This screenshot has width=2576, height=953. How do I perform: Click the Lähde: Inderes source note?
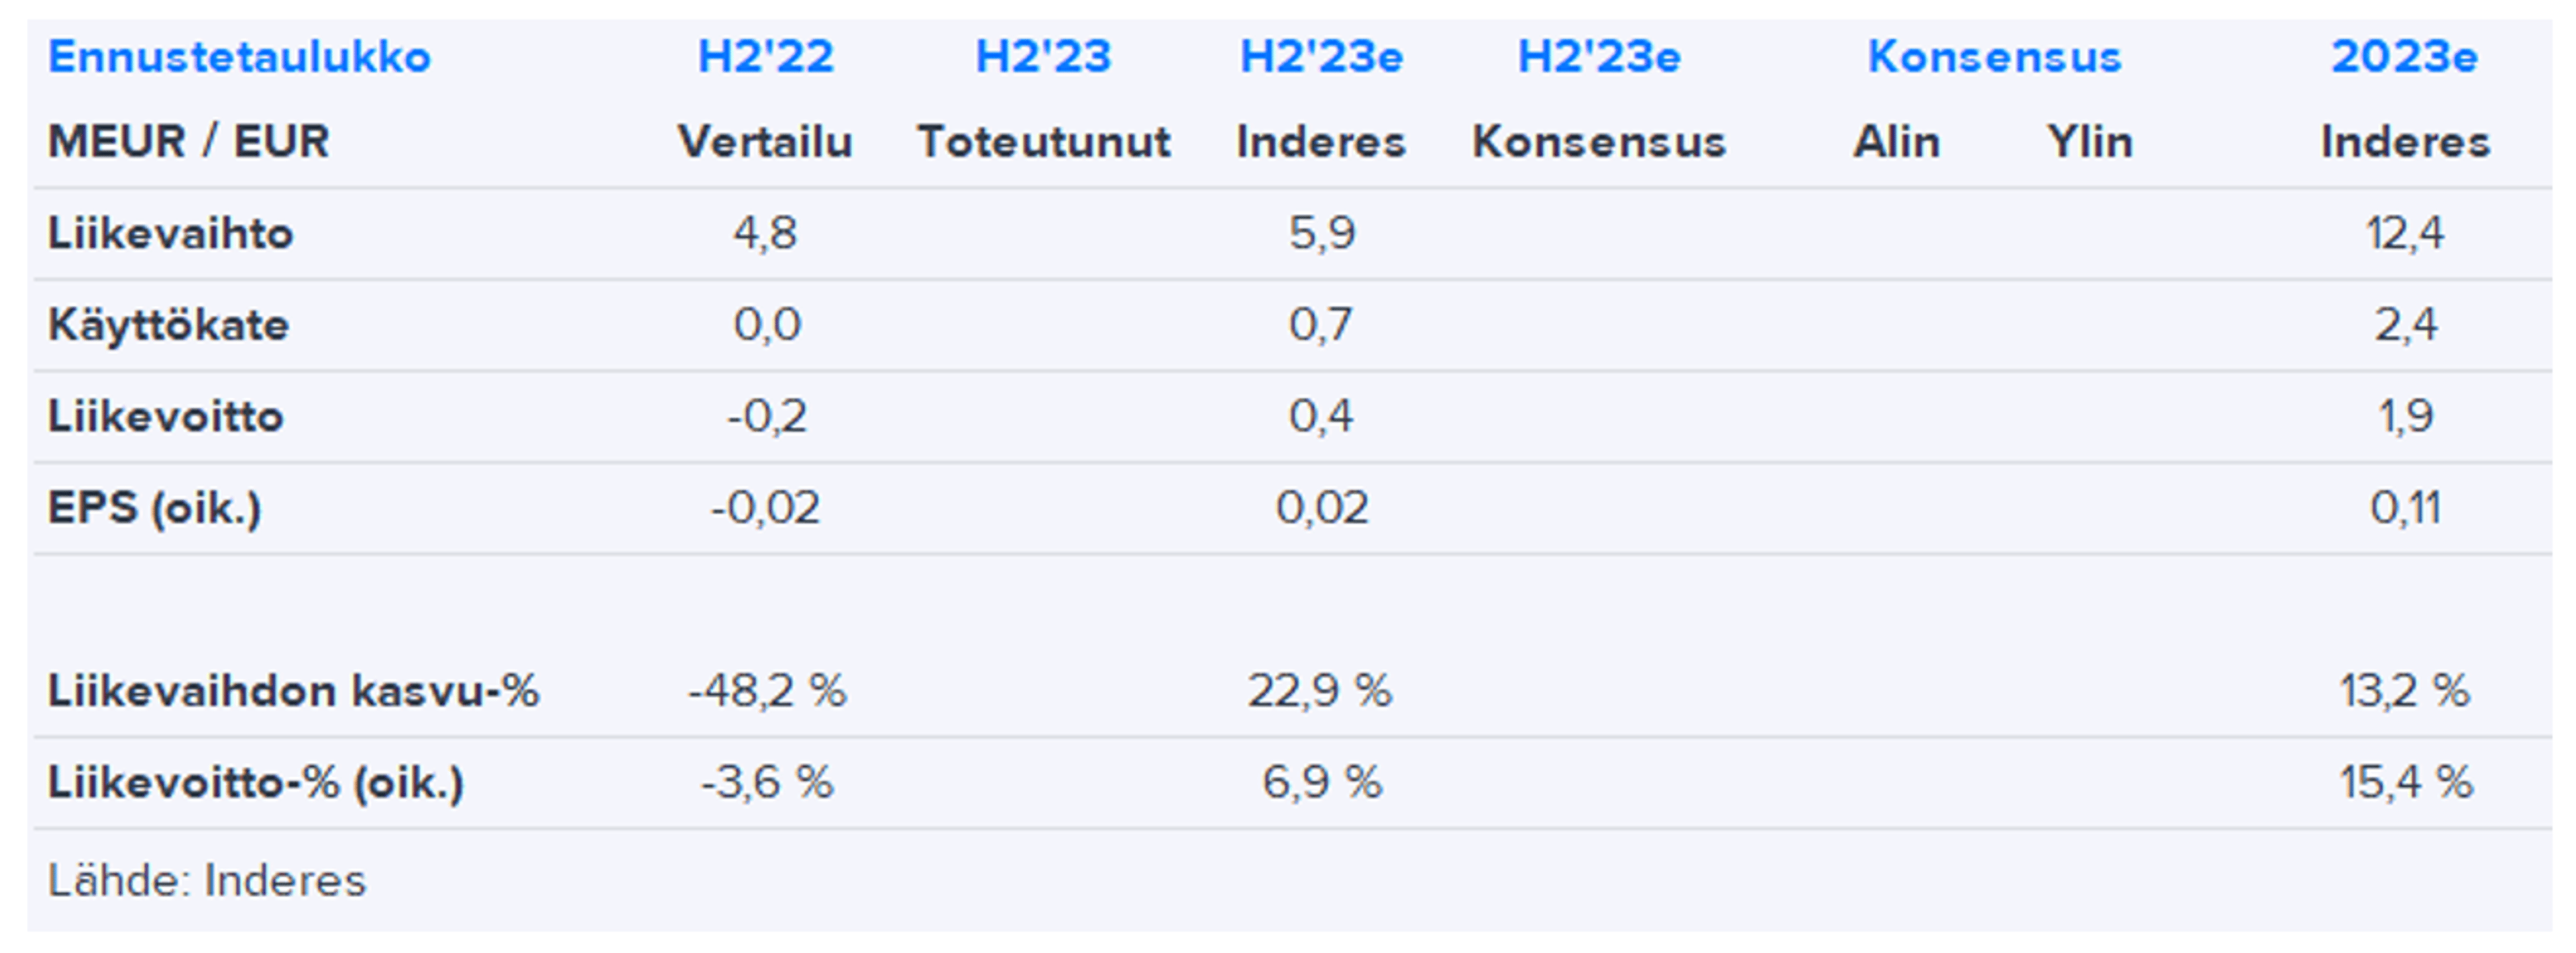coord(207,881)
